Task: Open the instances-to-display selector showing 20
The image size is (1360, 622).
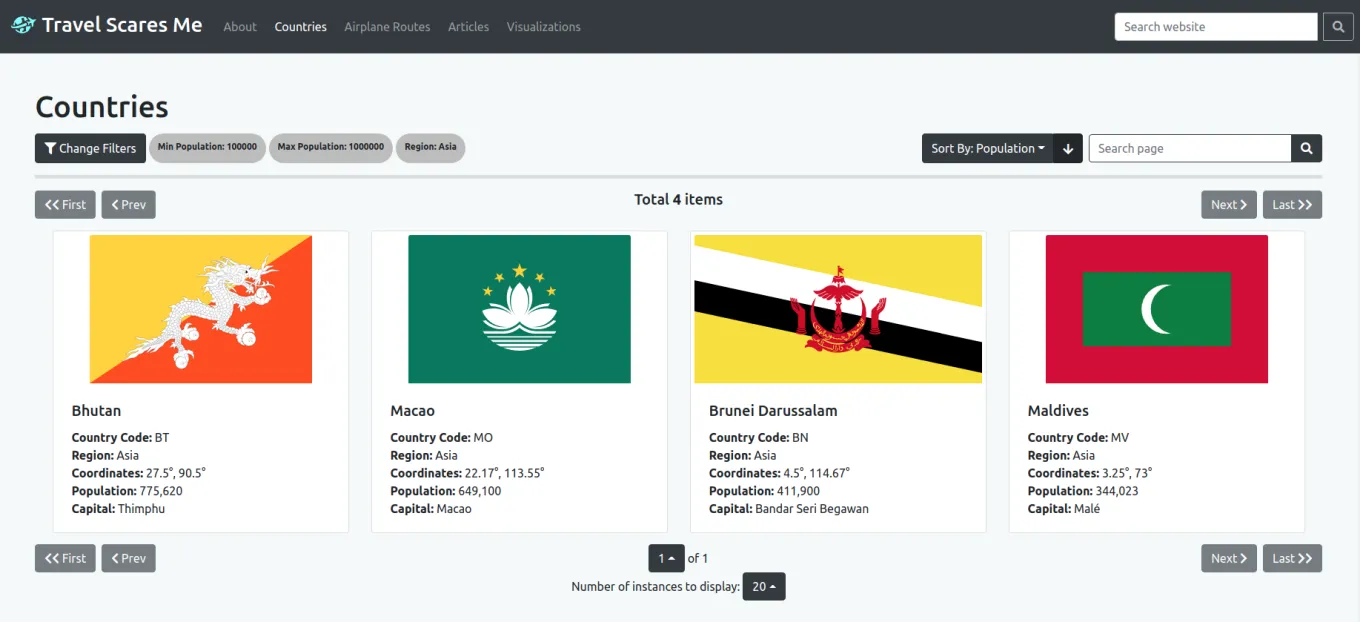Action: [x=763, y=587]
